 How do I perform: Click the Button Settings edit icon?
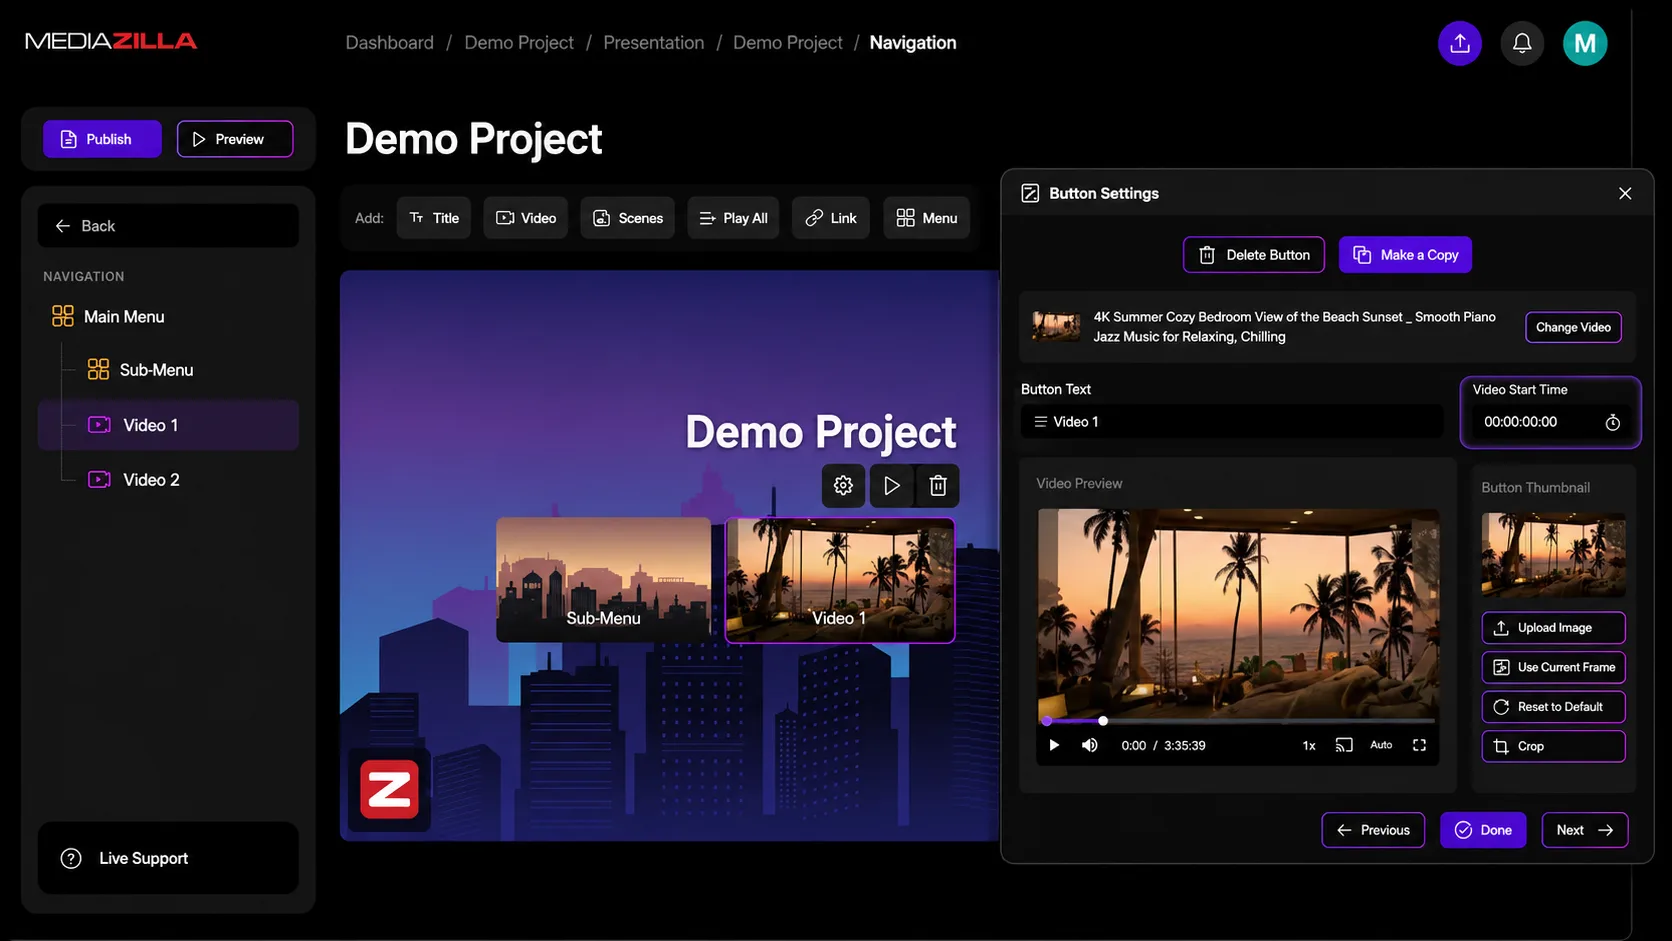pos(1030,193)
